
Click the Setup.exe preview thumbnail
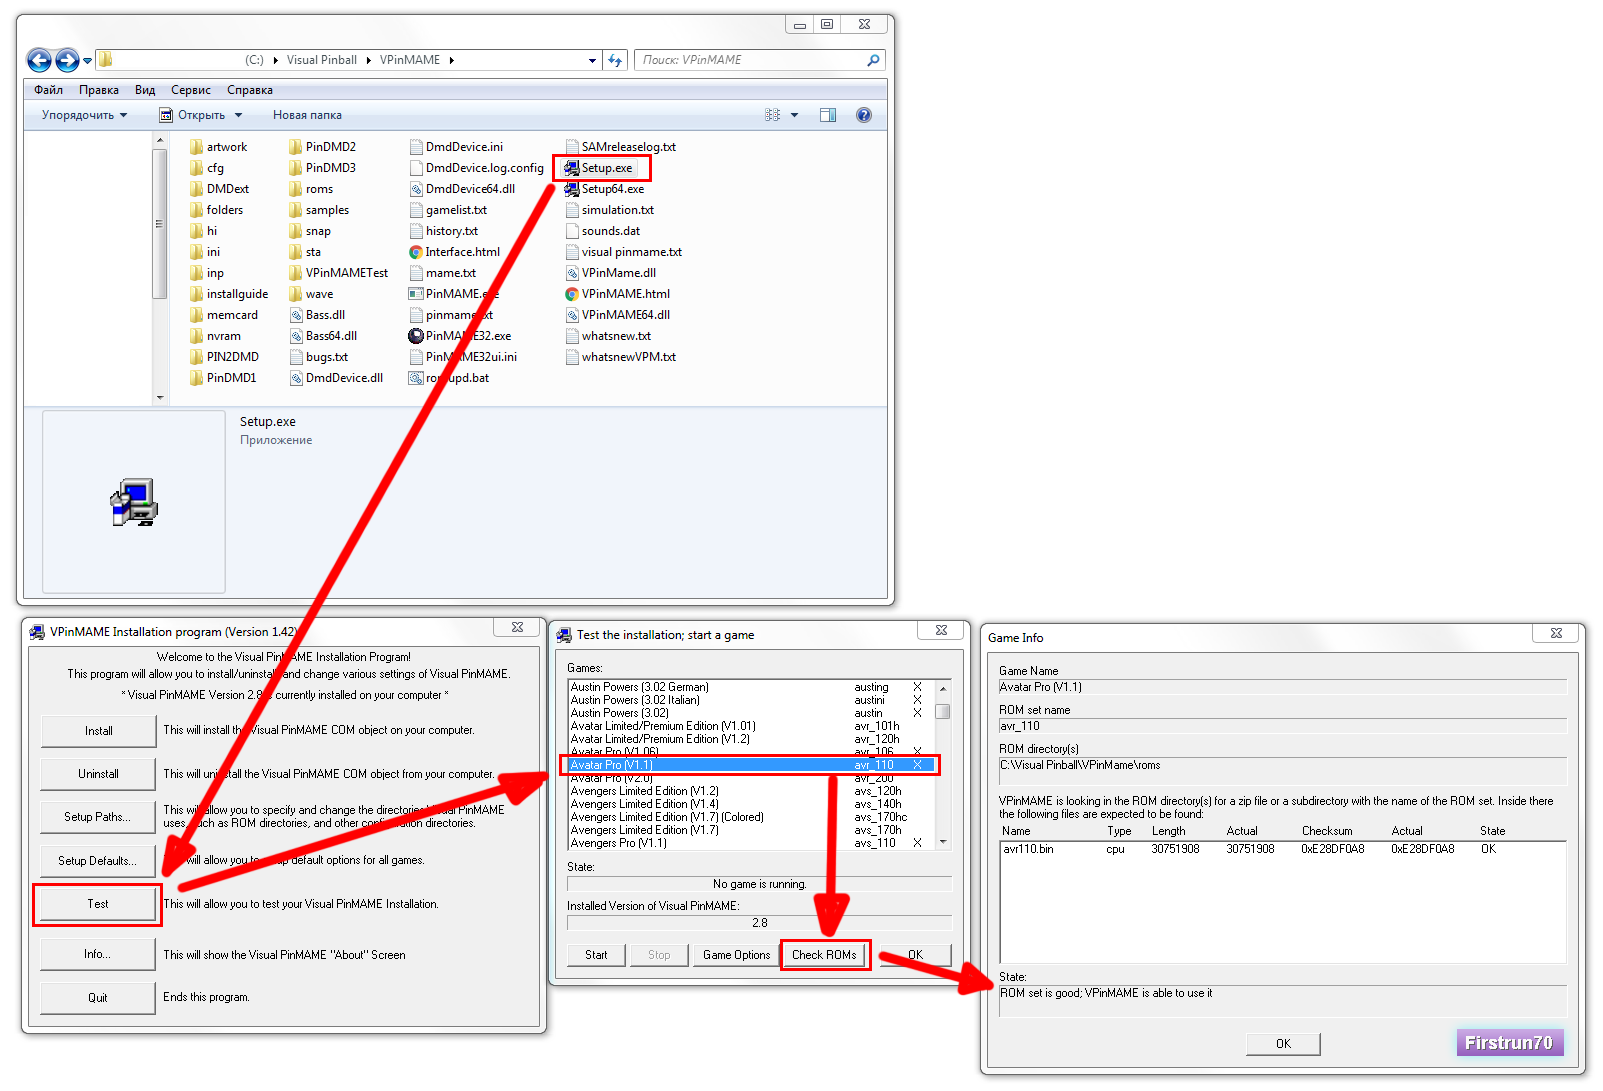(x=134, y=502)
